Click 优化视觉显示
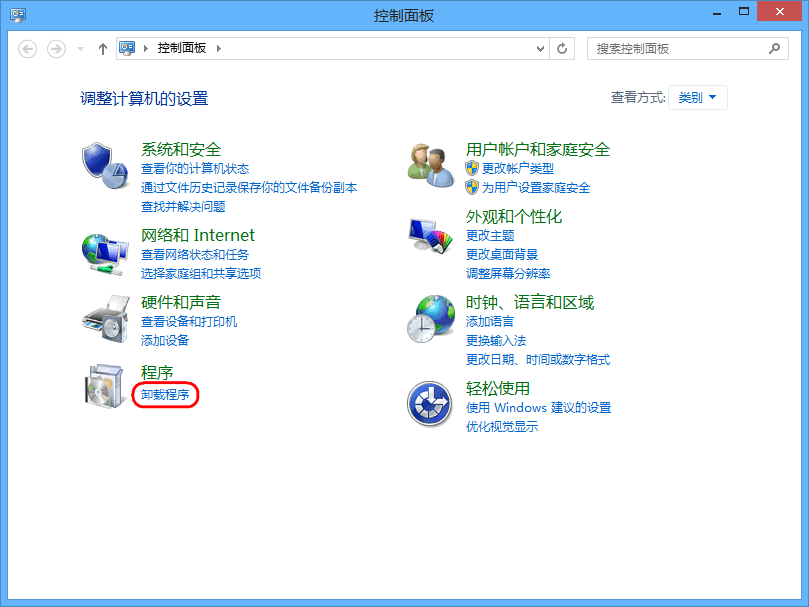The height and width of the screenshot is (607, 809). click(502, 427)
